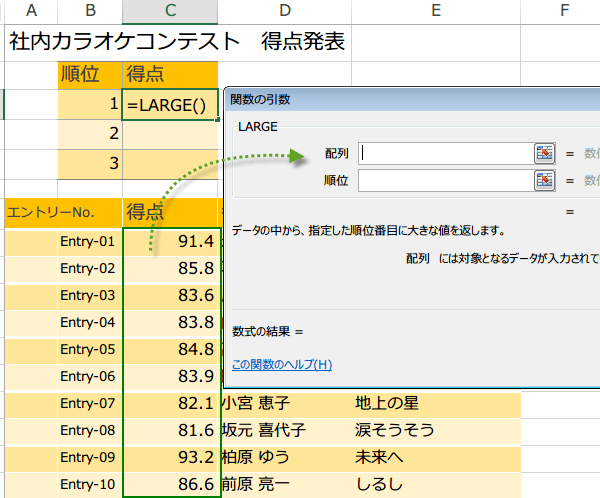This screenshot has width=600, height=498.
Task: Click range selector icon for 配列 field
Action: pos(544,153)
